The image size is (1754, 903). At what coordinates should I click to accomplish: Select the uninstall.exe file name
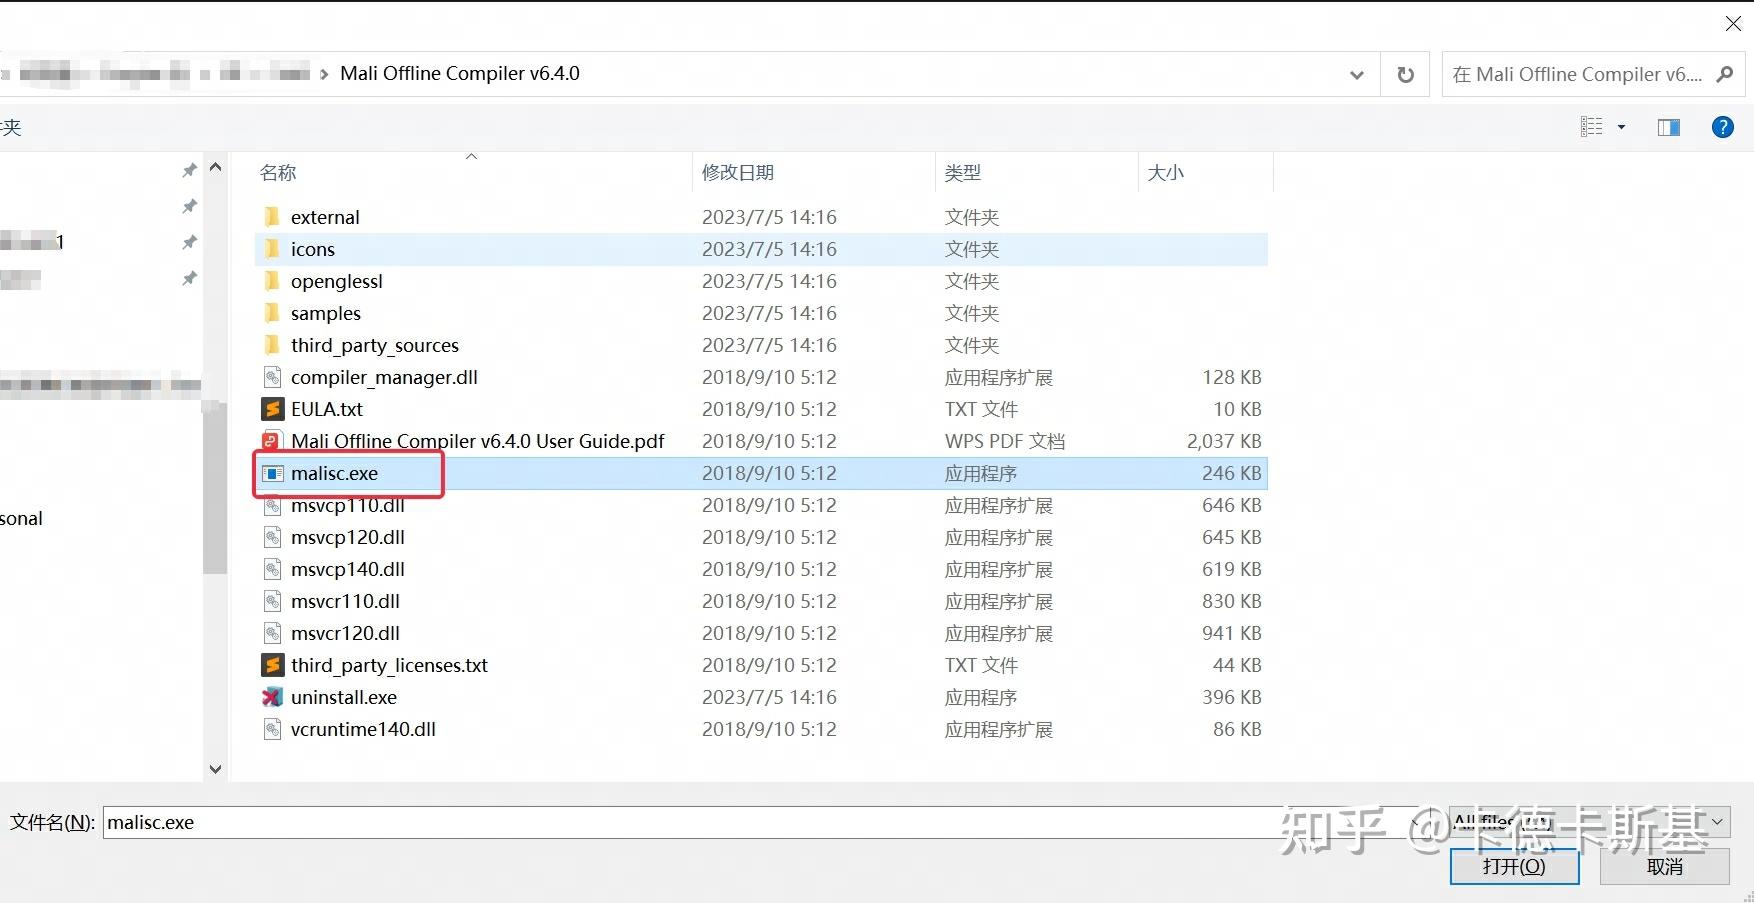tap(344, 697)
